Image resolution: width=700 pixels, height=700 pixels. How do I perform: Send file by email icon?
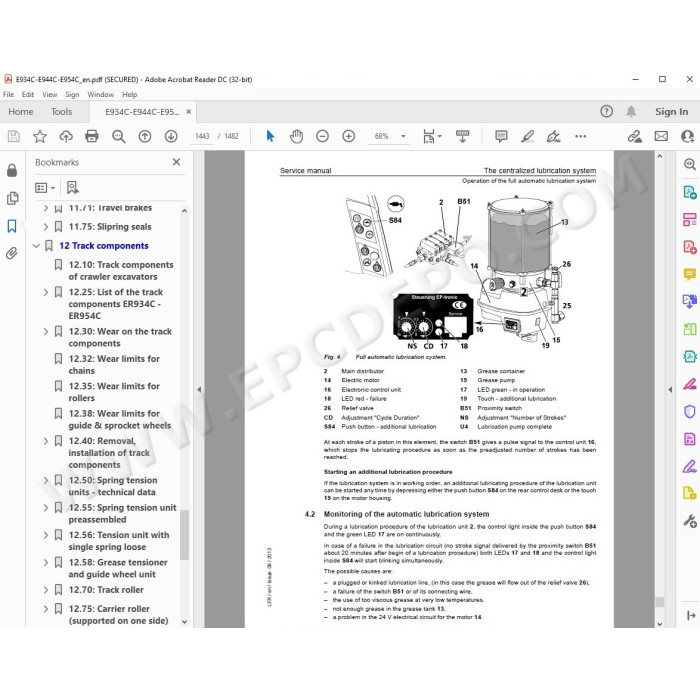point(661,136)
